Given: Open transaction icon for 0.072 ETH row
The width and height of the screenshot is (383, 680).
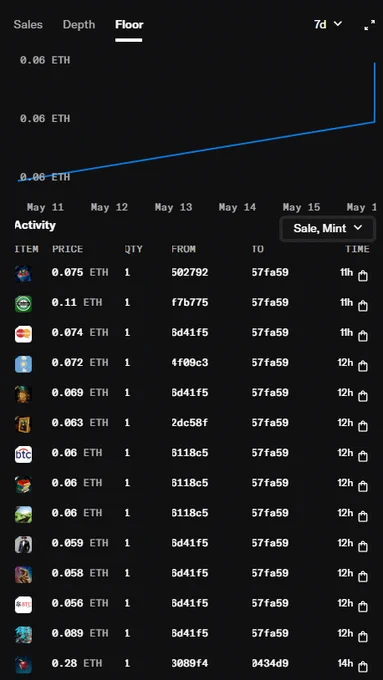Looking at the screenshot, I should click(x=363, y=366).
